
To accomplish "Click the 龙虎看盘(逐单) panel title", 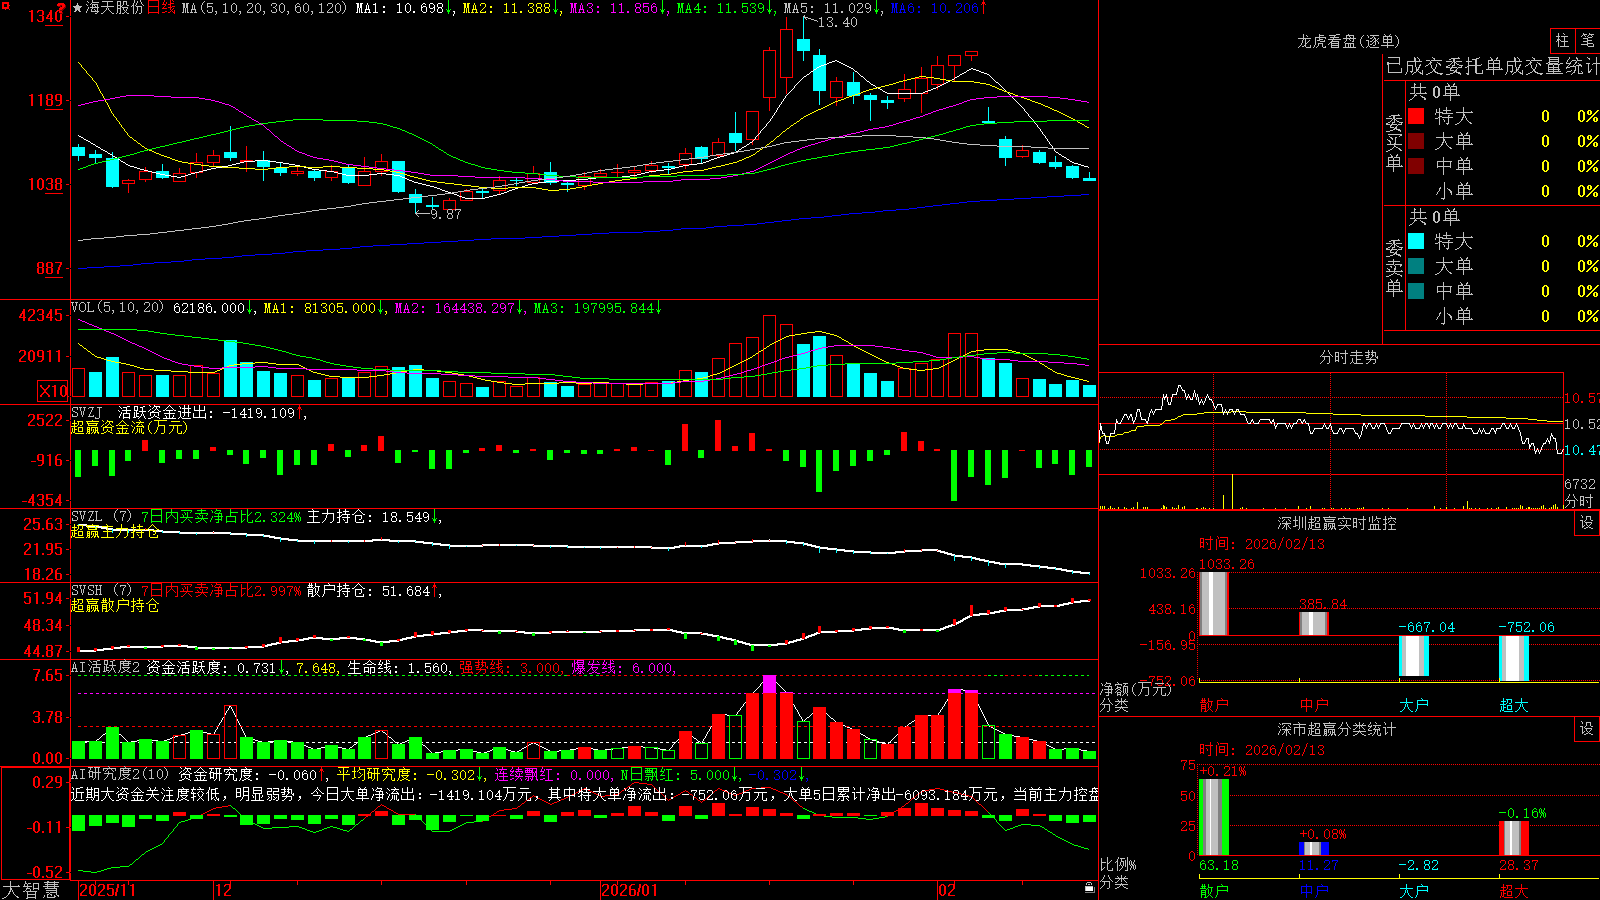I will 1348,41.
